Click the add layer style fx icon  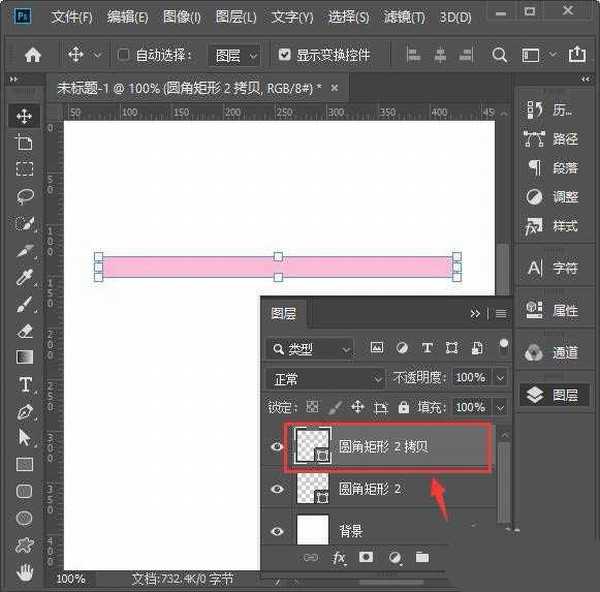pyautogui.click(x=339, y=558)
